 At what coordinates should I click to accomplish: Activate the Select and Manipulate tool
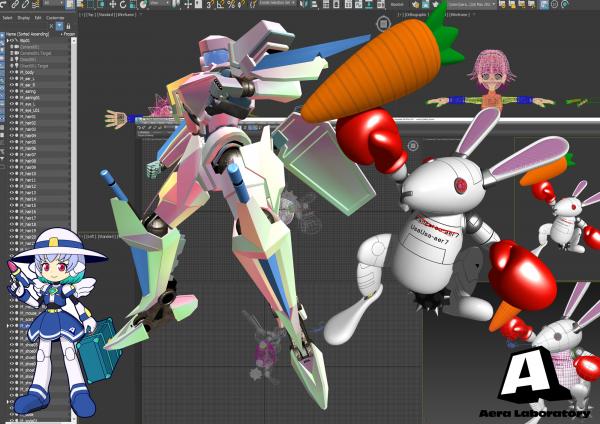[188, 4]
